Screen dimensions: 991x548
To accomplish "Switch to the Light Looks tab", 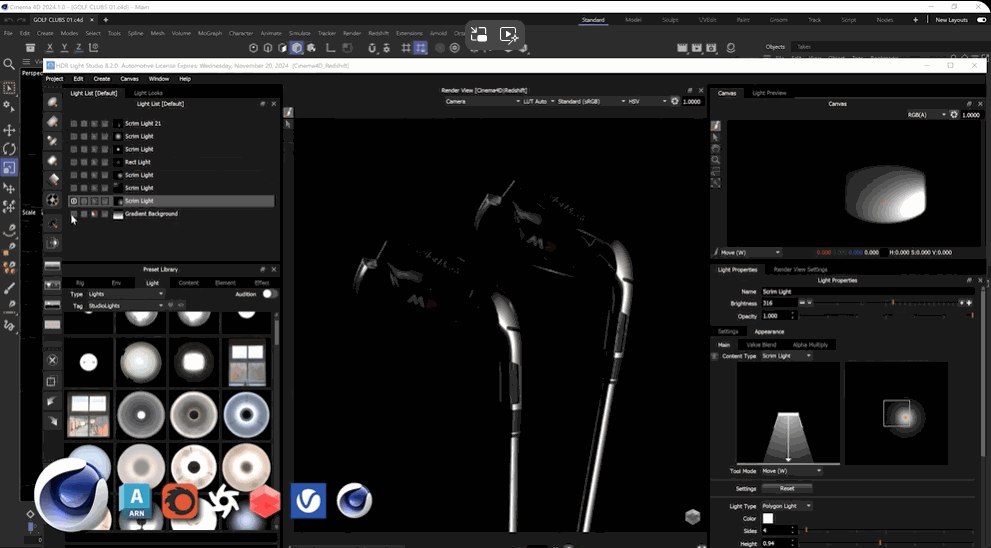I will pyautogui.click(x=149, y=93).
